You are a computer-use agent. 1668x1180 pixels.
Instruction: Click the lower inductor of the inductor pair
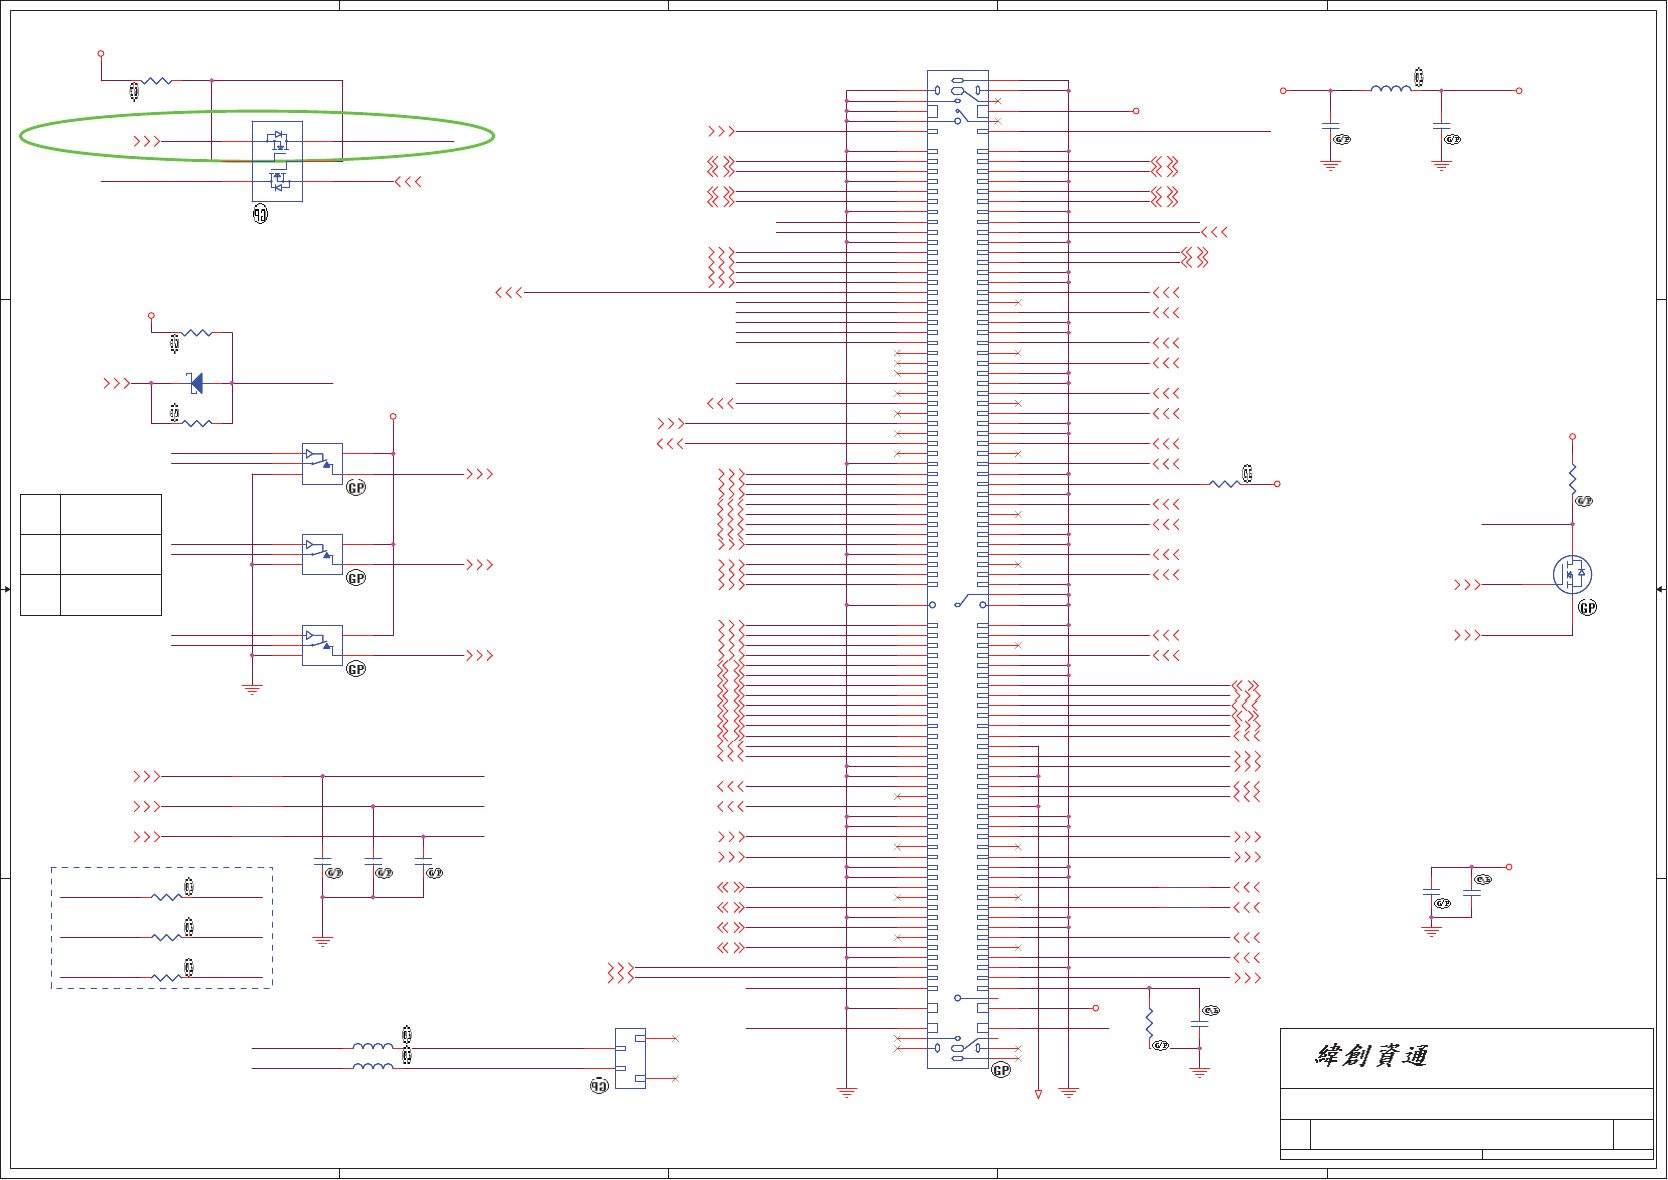coord(373,1067)
